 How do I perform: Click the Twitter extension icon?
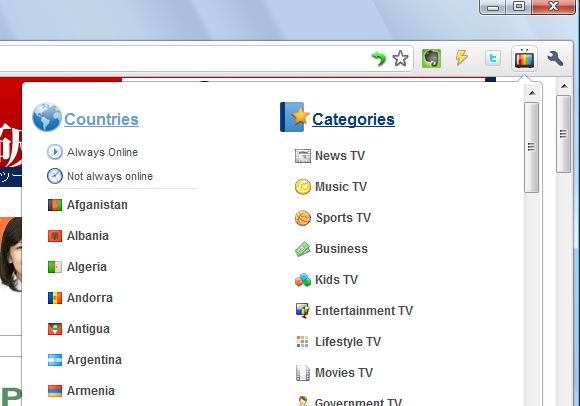493,58
